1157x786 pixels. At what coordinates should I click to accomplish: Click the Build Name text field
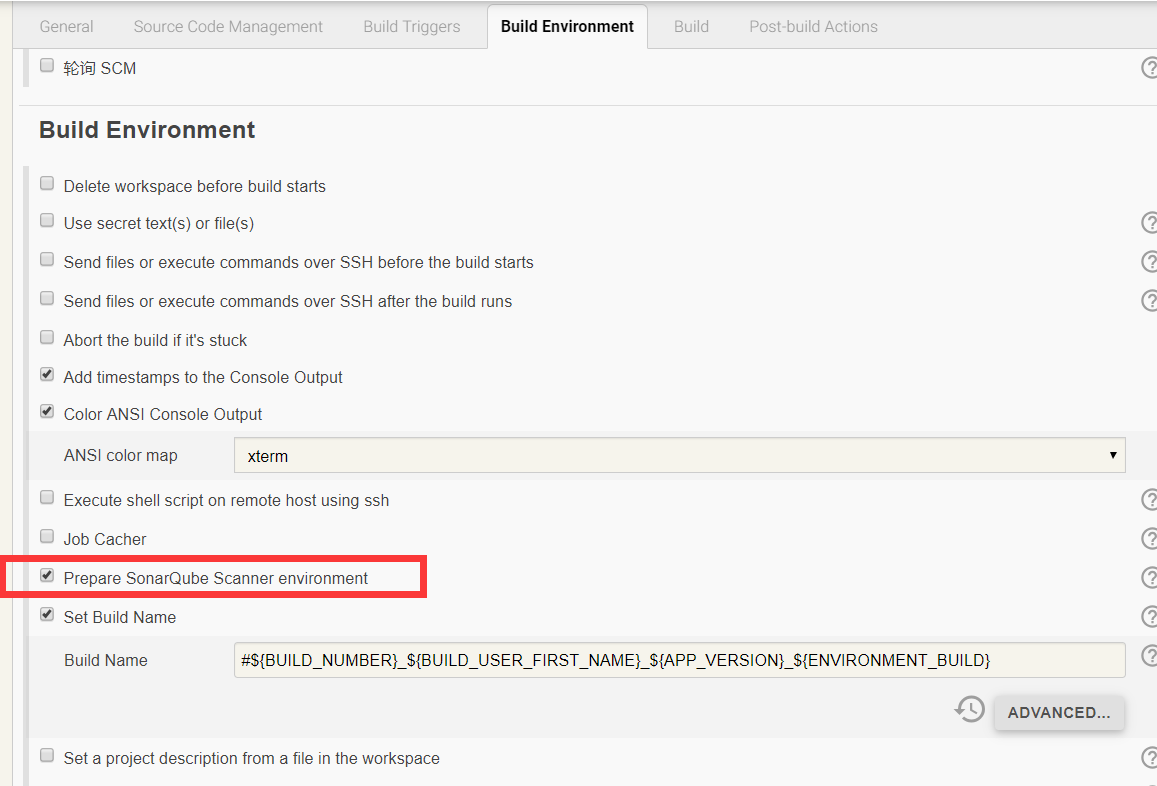pos(679,660)
